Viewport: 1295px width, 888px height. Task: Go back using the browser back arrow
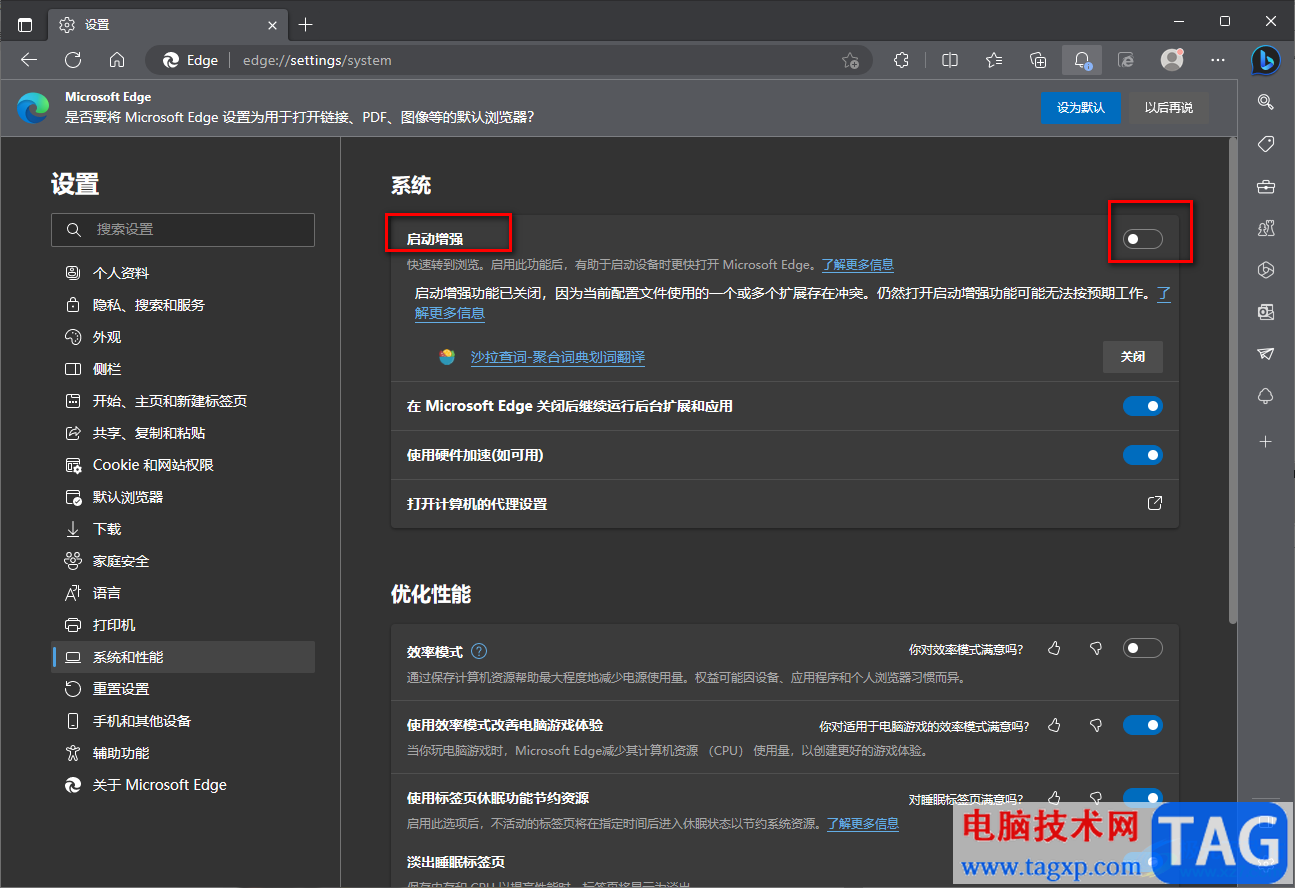tap(29, 60)
